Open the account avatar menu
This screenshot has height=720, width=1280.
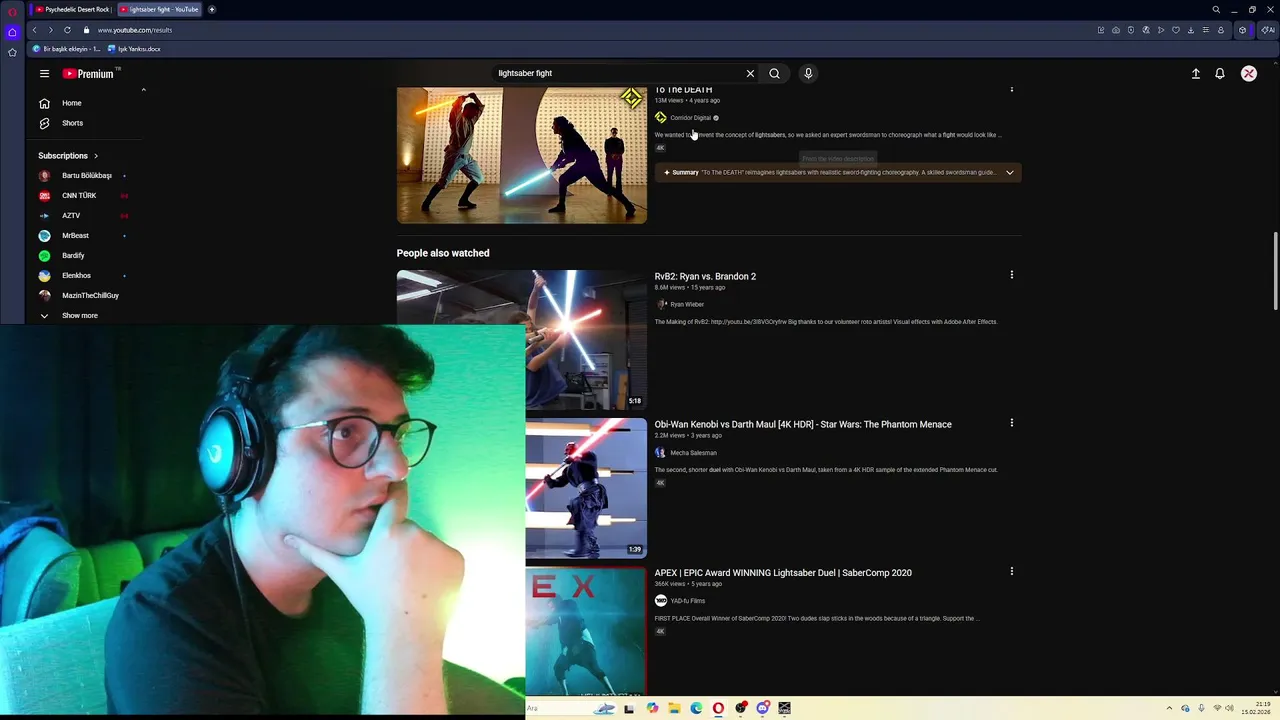(1249, 73)
